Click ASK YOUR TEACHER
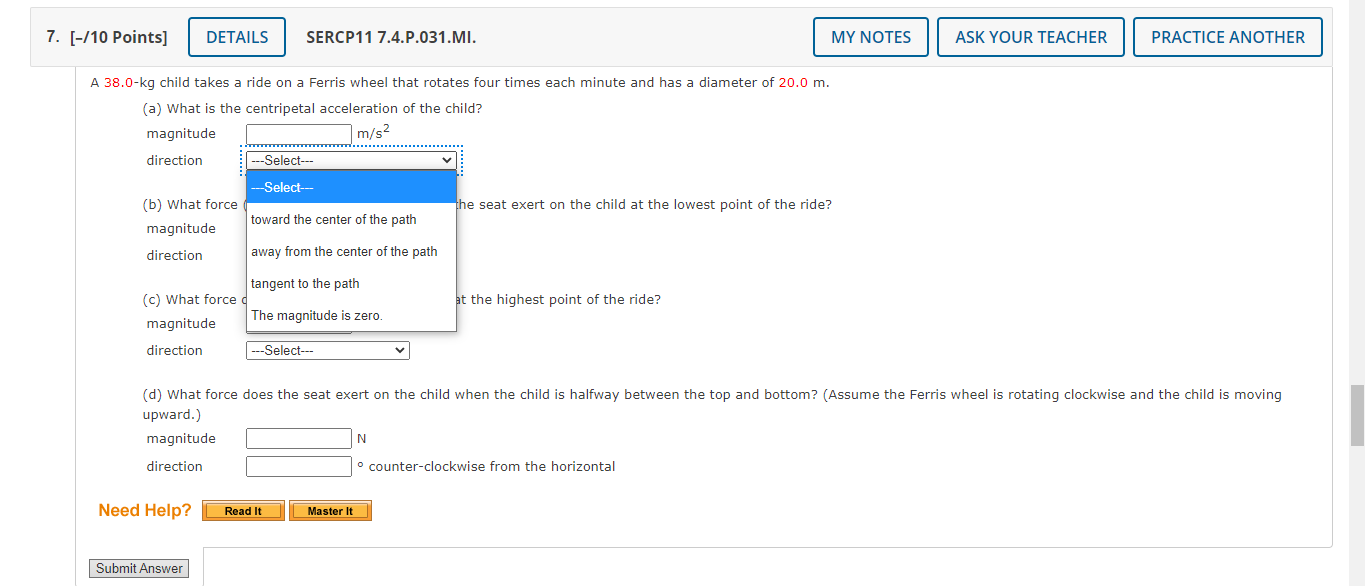Screen dimensions: 1365x586 tap(1030, 36)
